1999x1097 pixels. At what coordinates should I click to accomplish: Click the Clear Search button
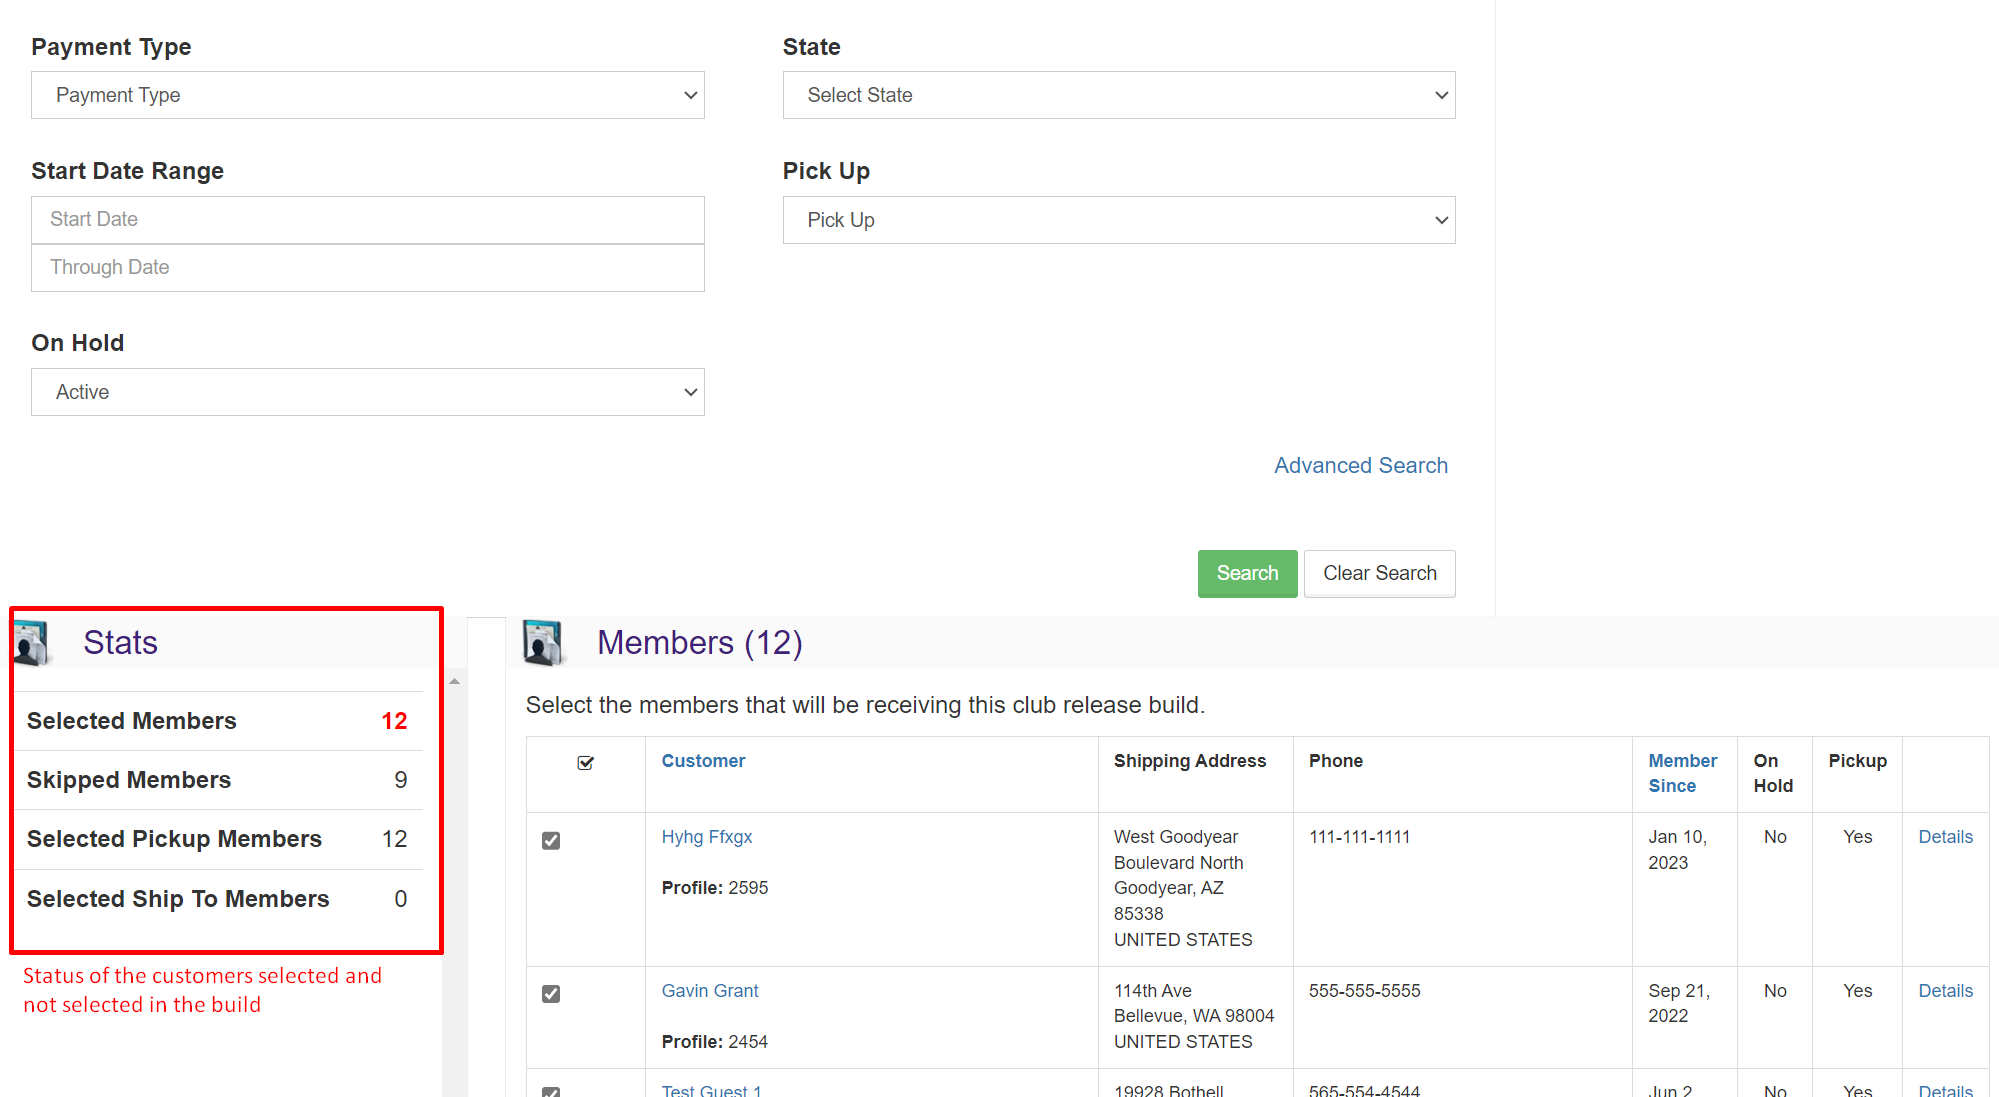pyautogui.click(x=1379, y=573)
